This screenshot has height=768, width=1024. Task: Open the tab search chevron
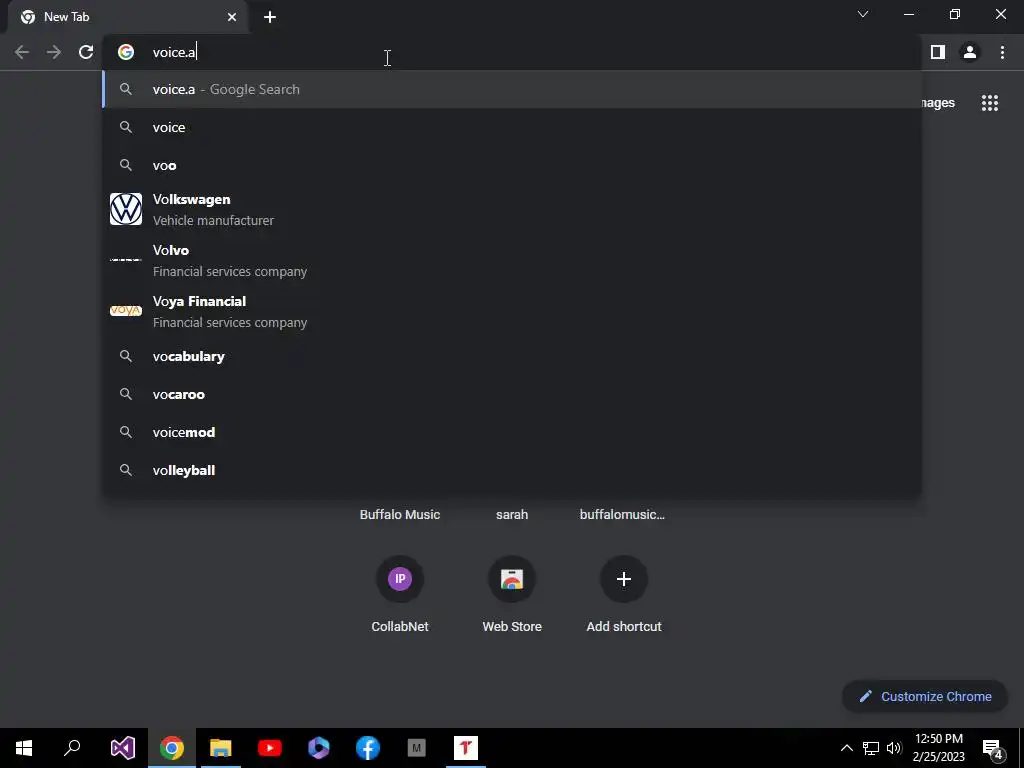[x=863, y=14]
